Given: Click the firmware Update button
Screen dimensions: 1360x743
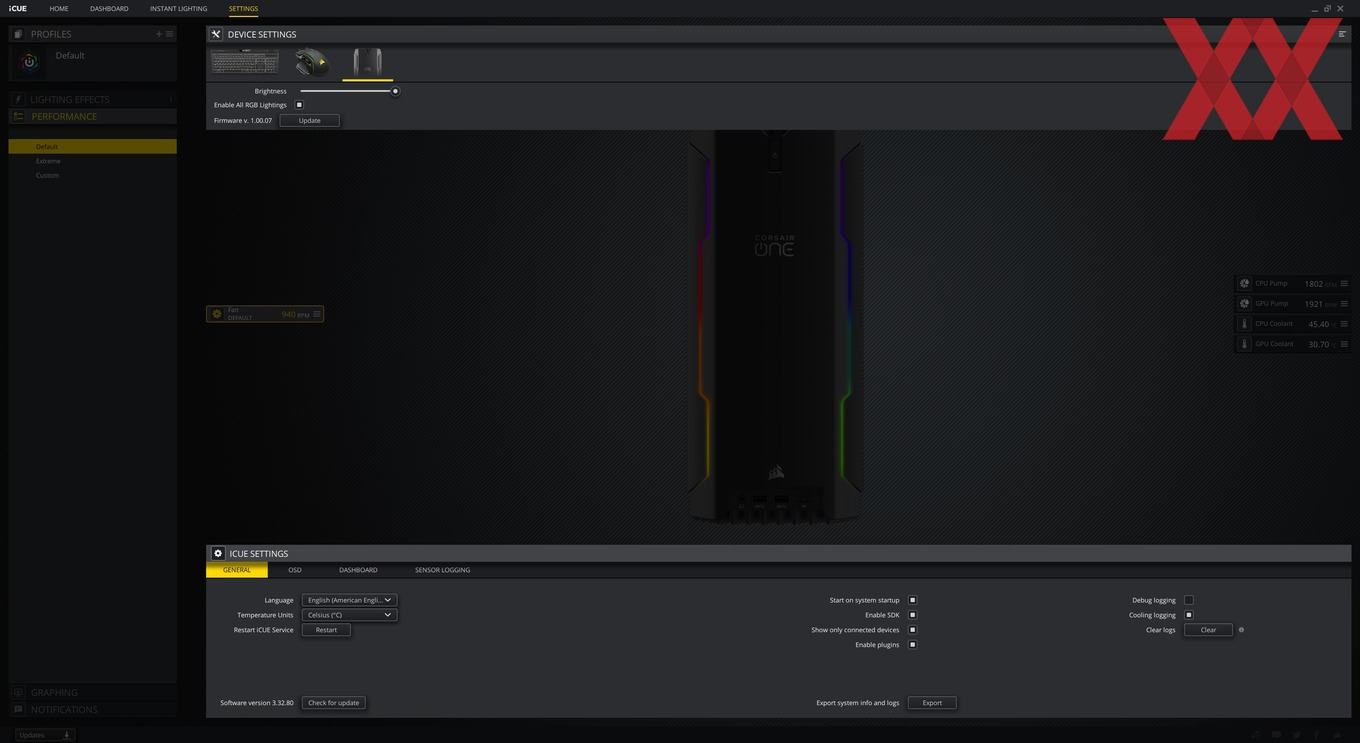Looking at the screenshot, I should pos(310,120).
